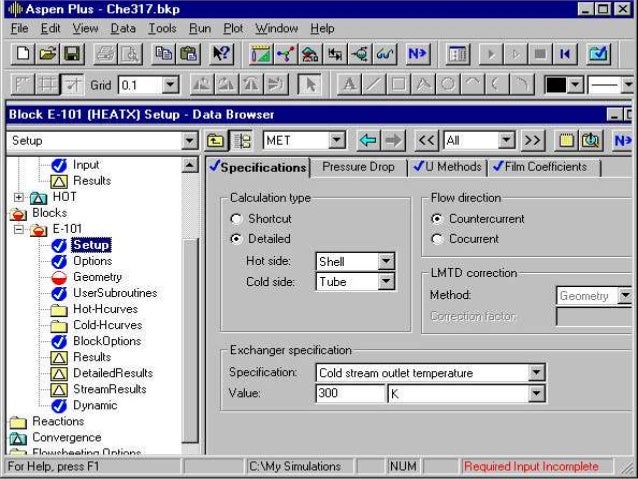Click the Check Results icon
Viewport: 638px width, 479px height.
click(598, 54)
